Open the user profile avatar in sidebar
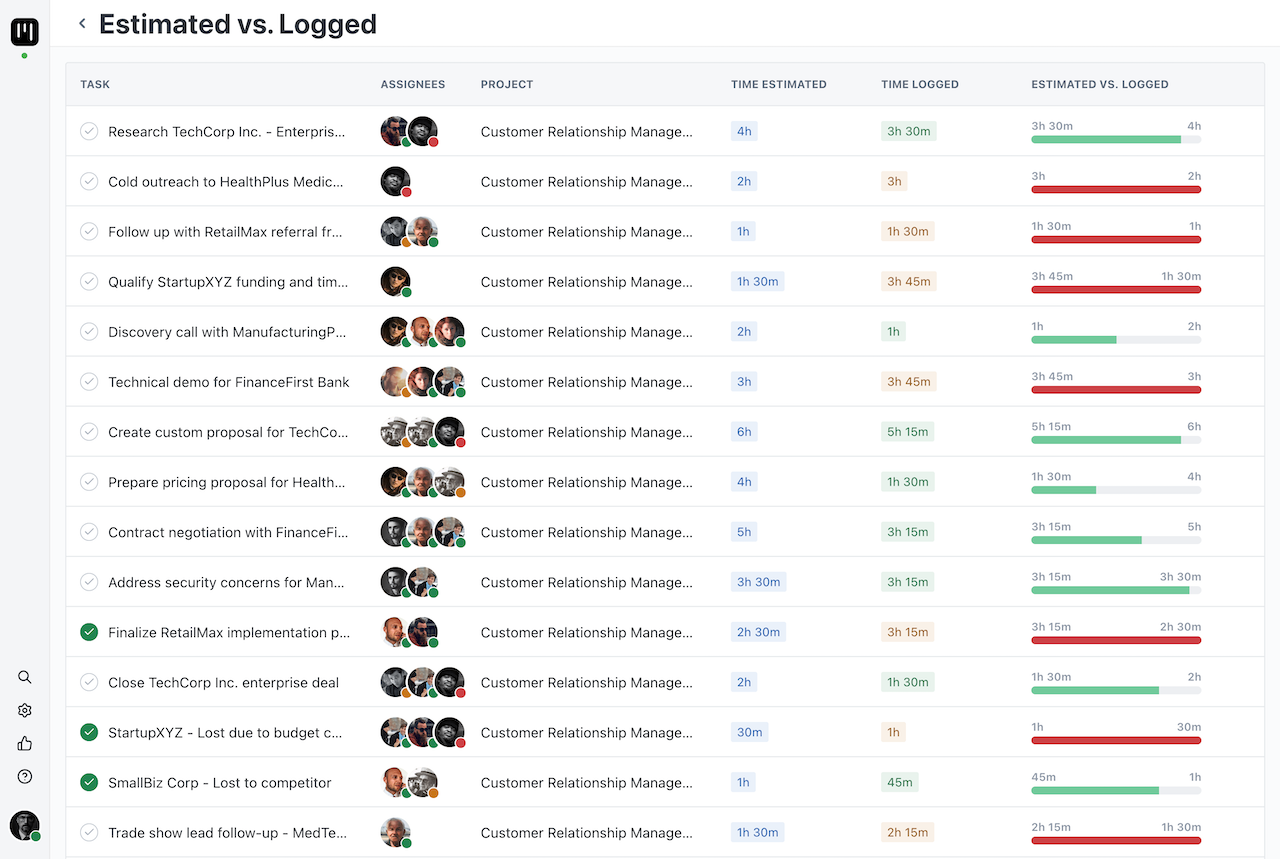Screen dimensions: 1280x859 (24, 825)
